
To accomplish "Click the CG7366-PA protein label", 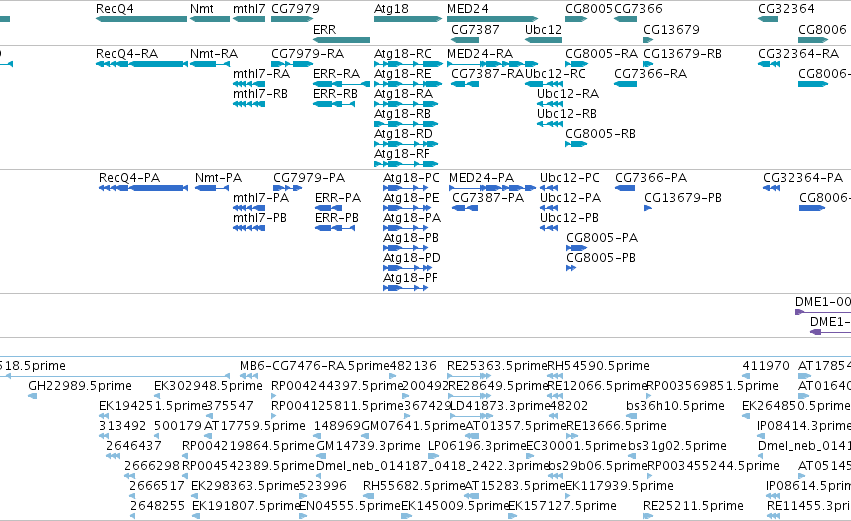I will coord(651,178).
